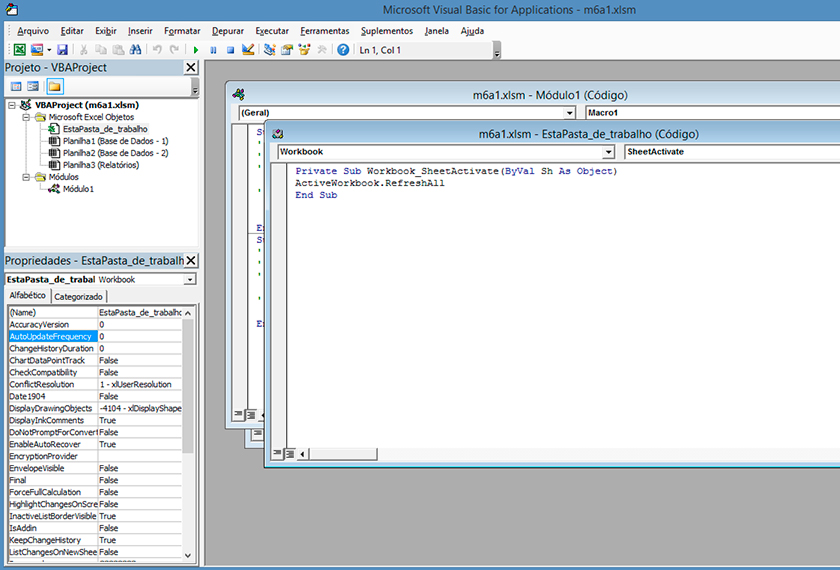Click the Cut scissors icon

[x=84, y=50]
